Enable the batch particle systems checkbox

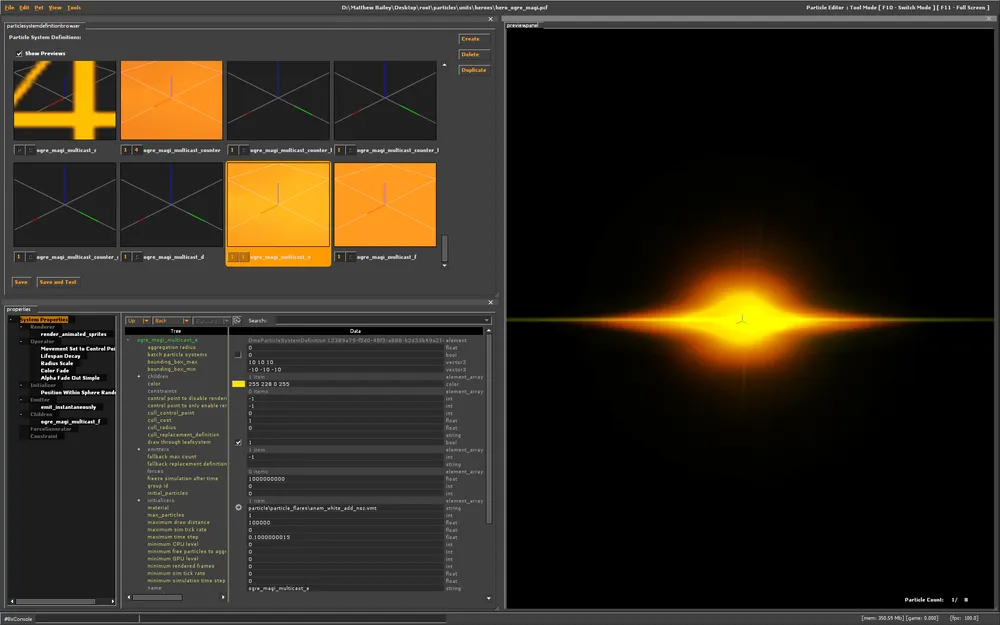[x=238, y=355]
